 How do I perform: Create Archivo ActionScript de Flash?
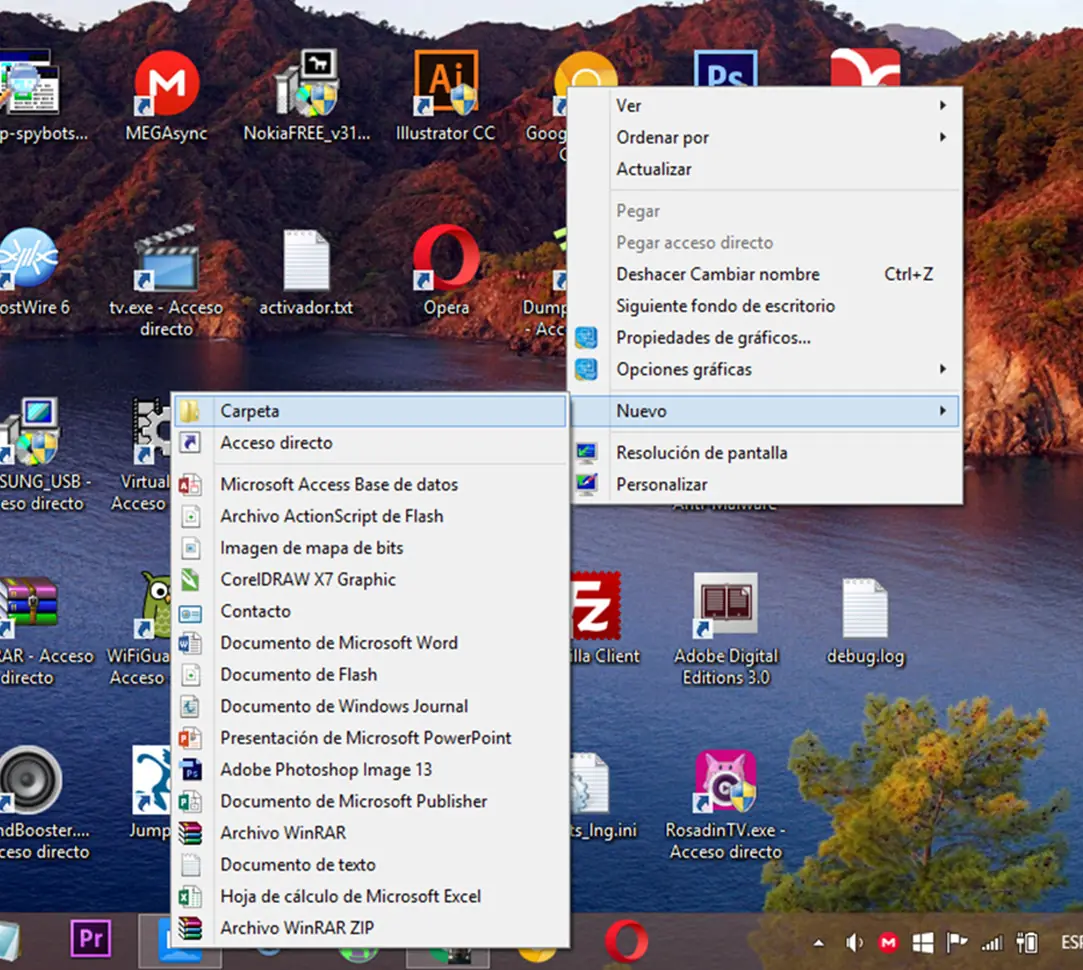[370, 517]
